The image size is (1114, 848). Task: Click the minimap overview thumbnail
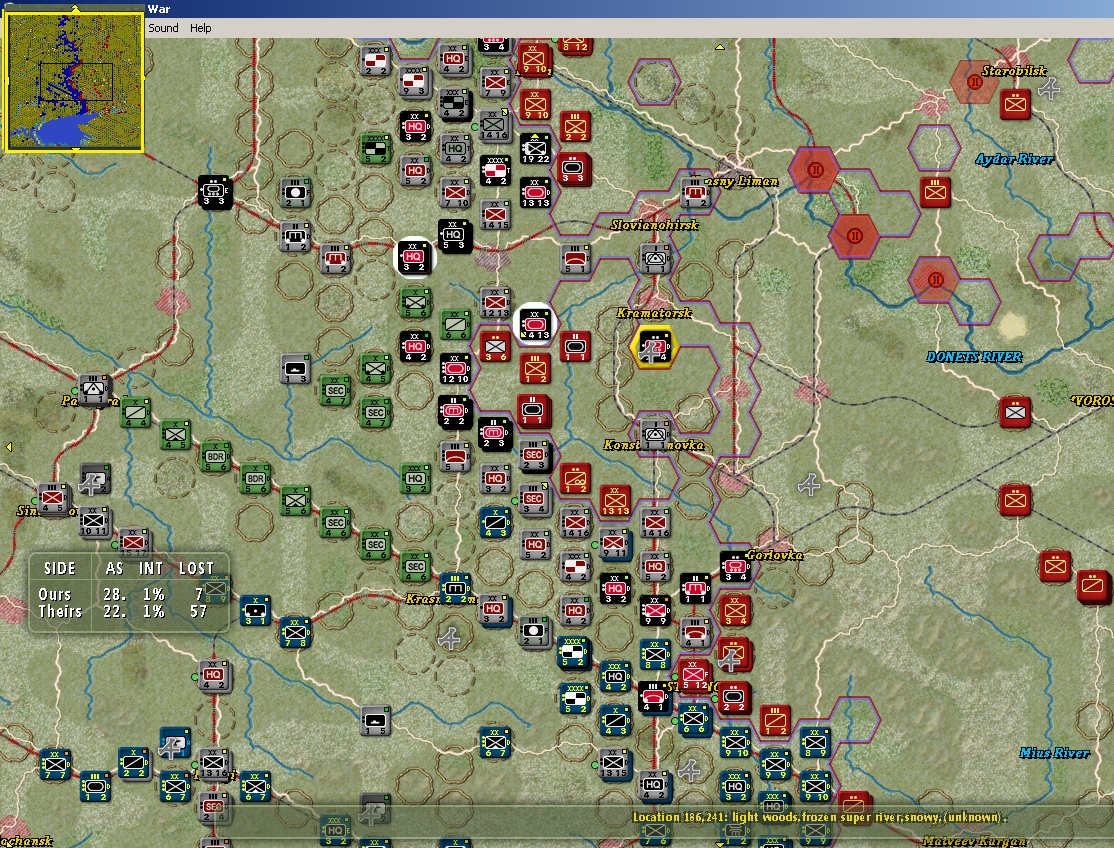pyautogui.click(x=75, y=81)
